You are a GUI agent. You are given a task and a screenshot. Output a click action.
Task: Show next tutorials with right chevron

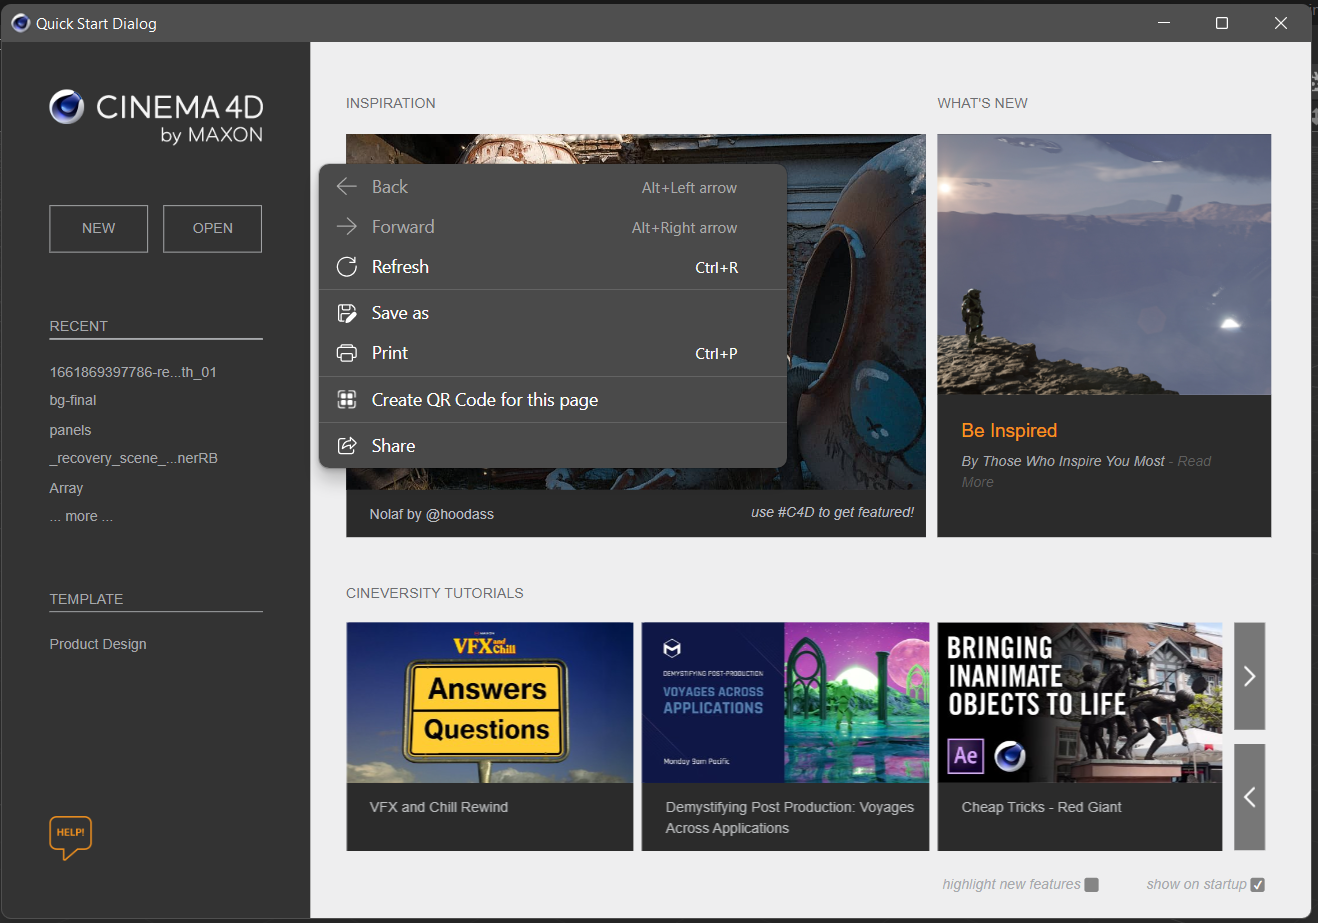[x=1249, y=676]
